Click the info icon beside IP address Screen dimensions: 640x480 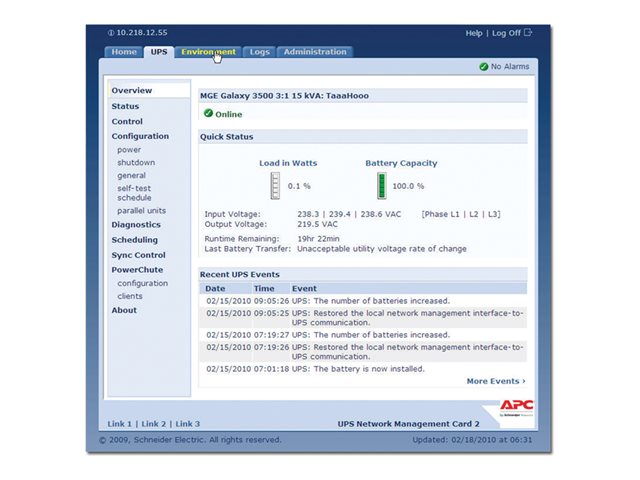click(x=111, y=33)
